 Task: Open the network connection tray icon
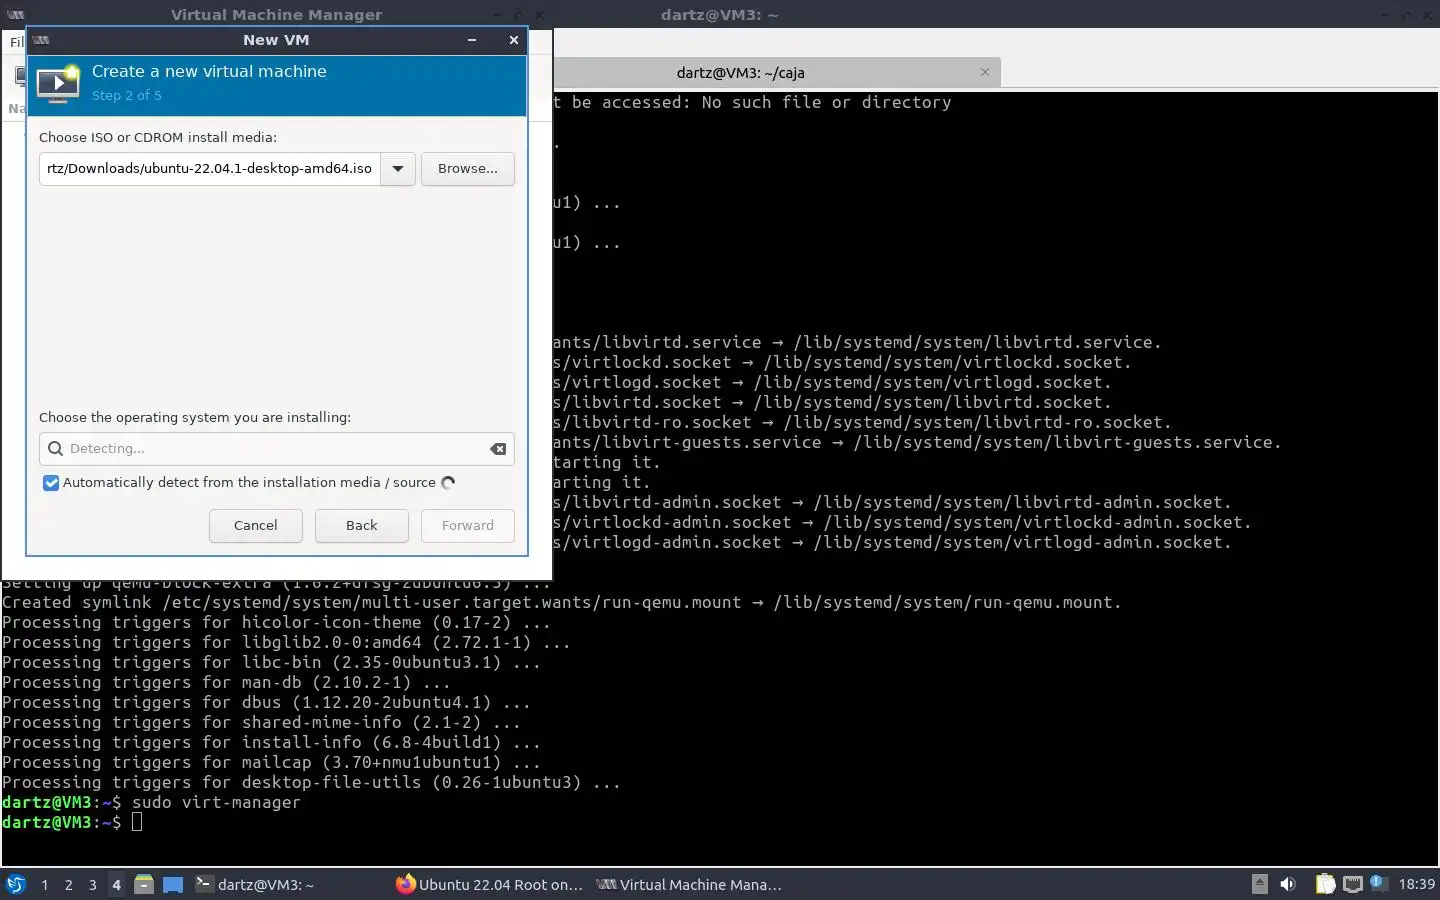pyautogui.click(x=1353, y=884)
